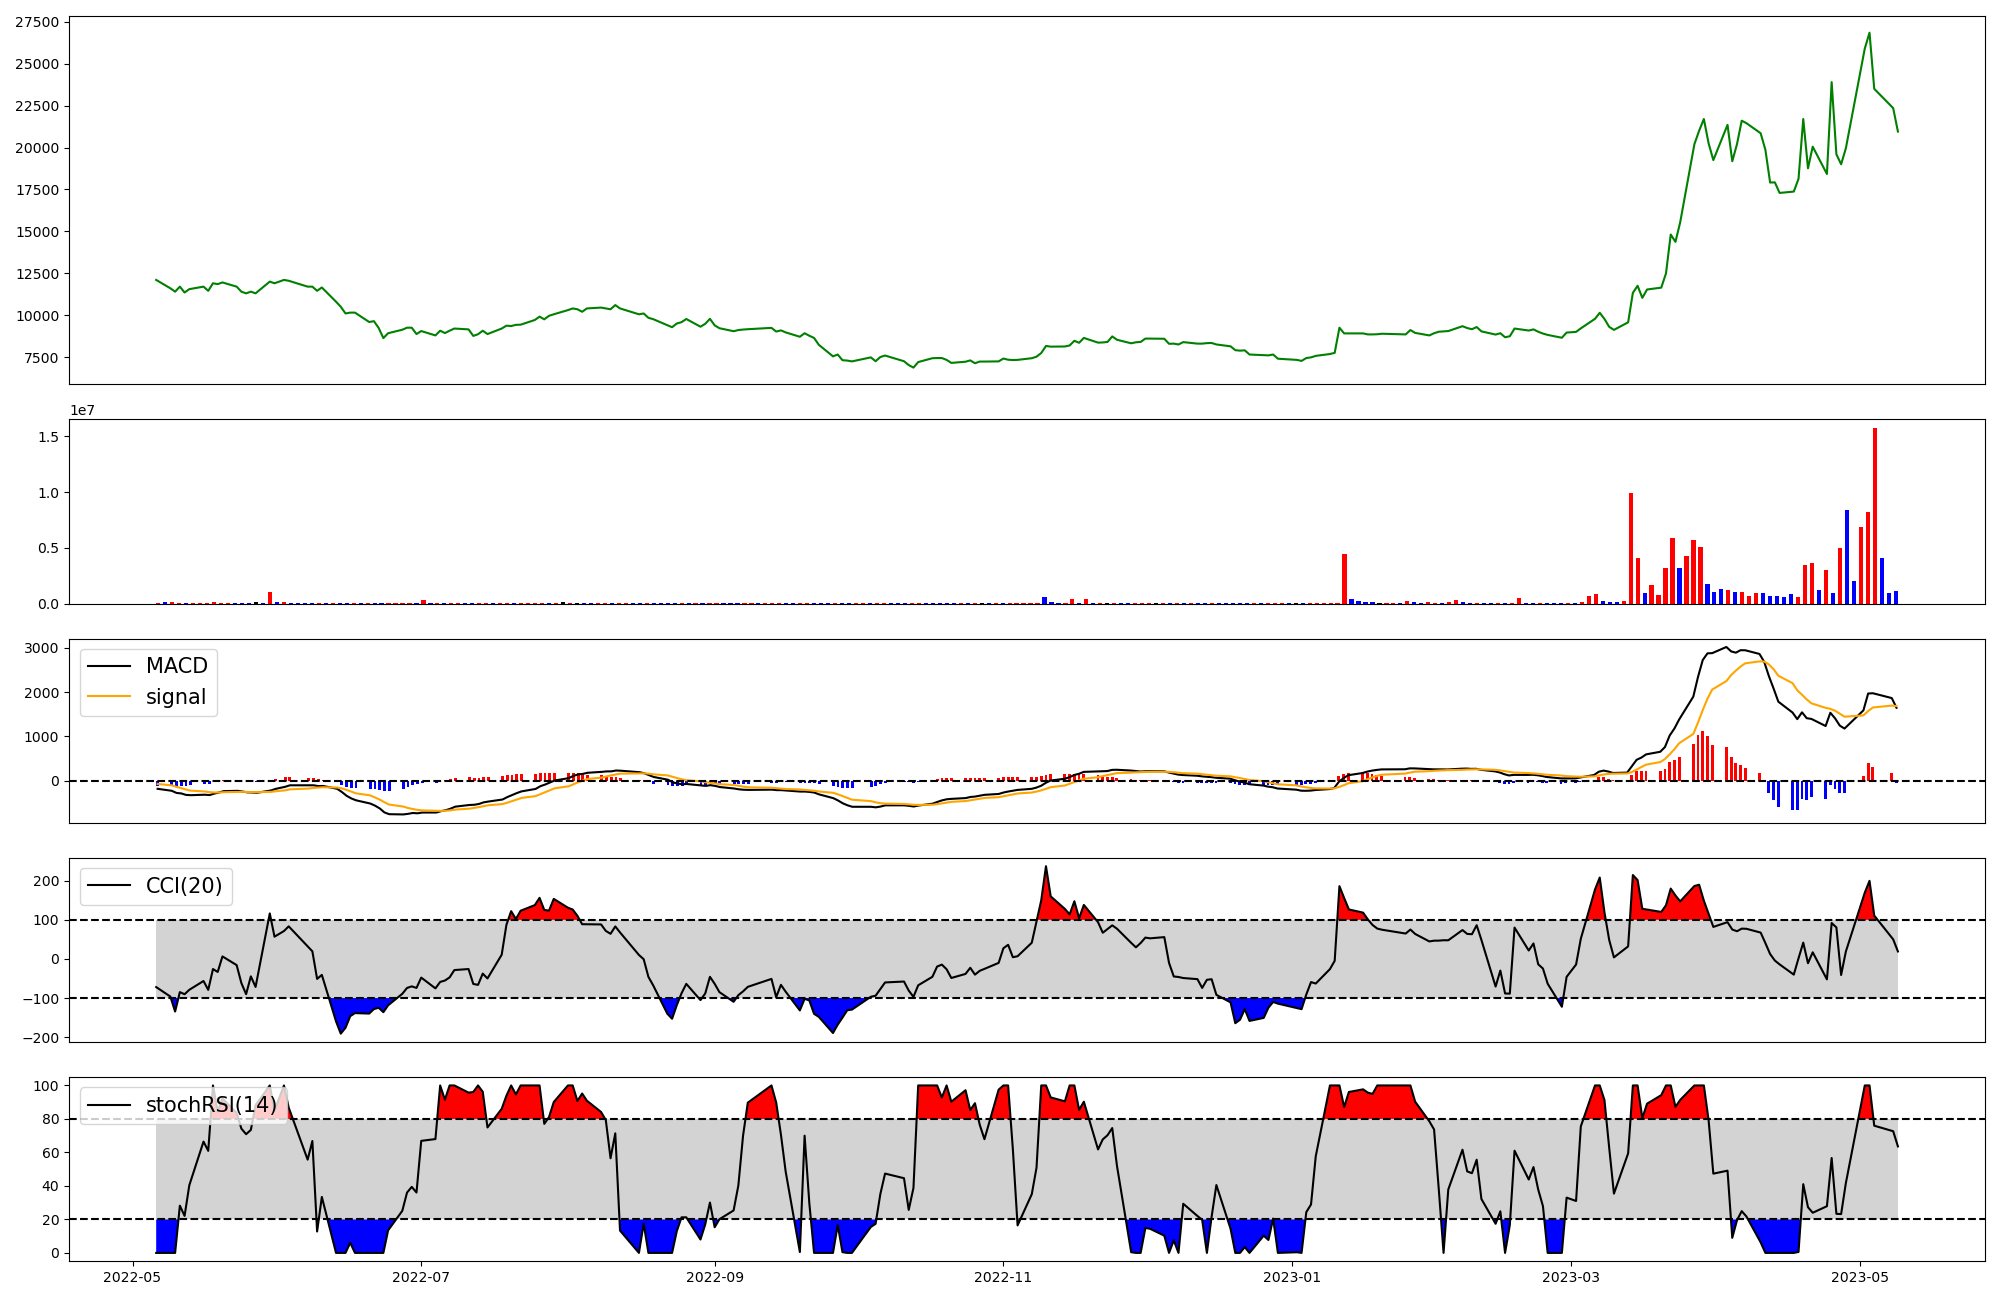Click the highest peak of the green price line

tap(1869, 34)
